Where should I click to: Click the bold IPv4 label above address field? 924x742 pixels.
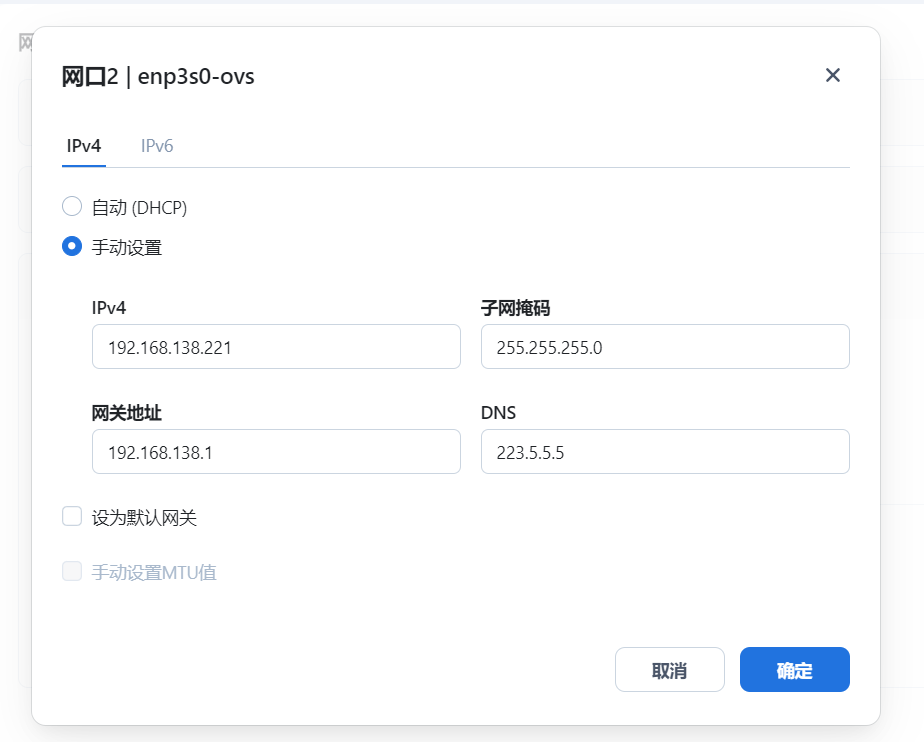coord(110,308)
